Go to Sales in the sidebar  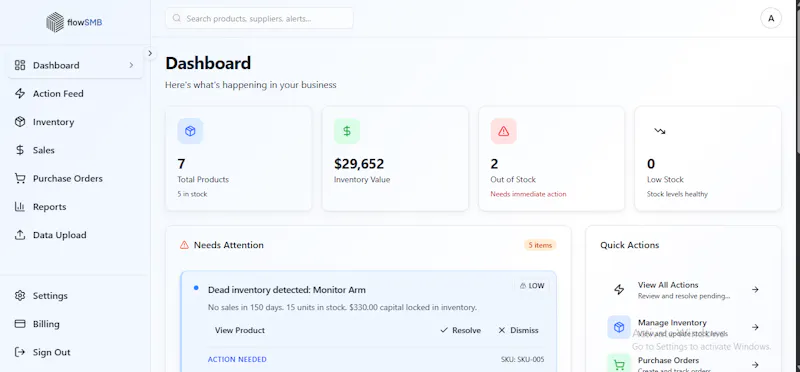pyautogui.click(x=75, y=150)
